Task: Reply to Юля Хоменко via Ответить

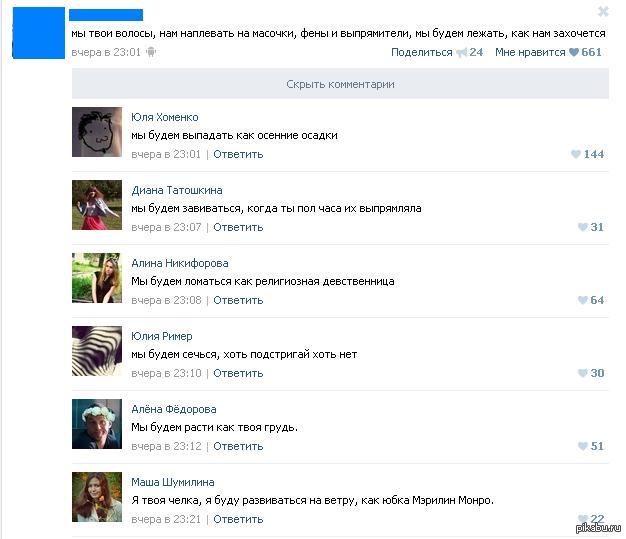Action: (238, 154)
